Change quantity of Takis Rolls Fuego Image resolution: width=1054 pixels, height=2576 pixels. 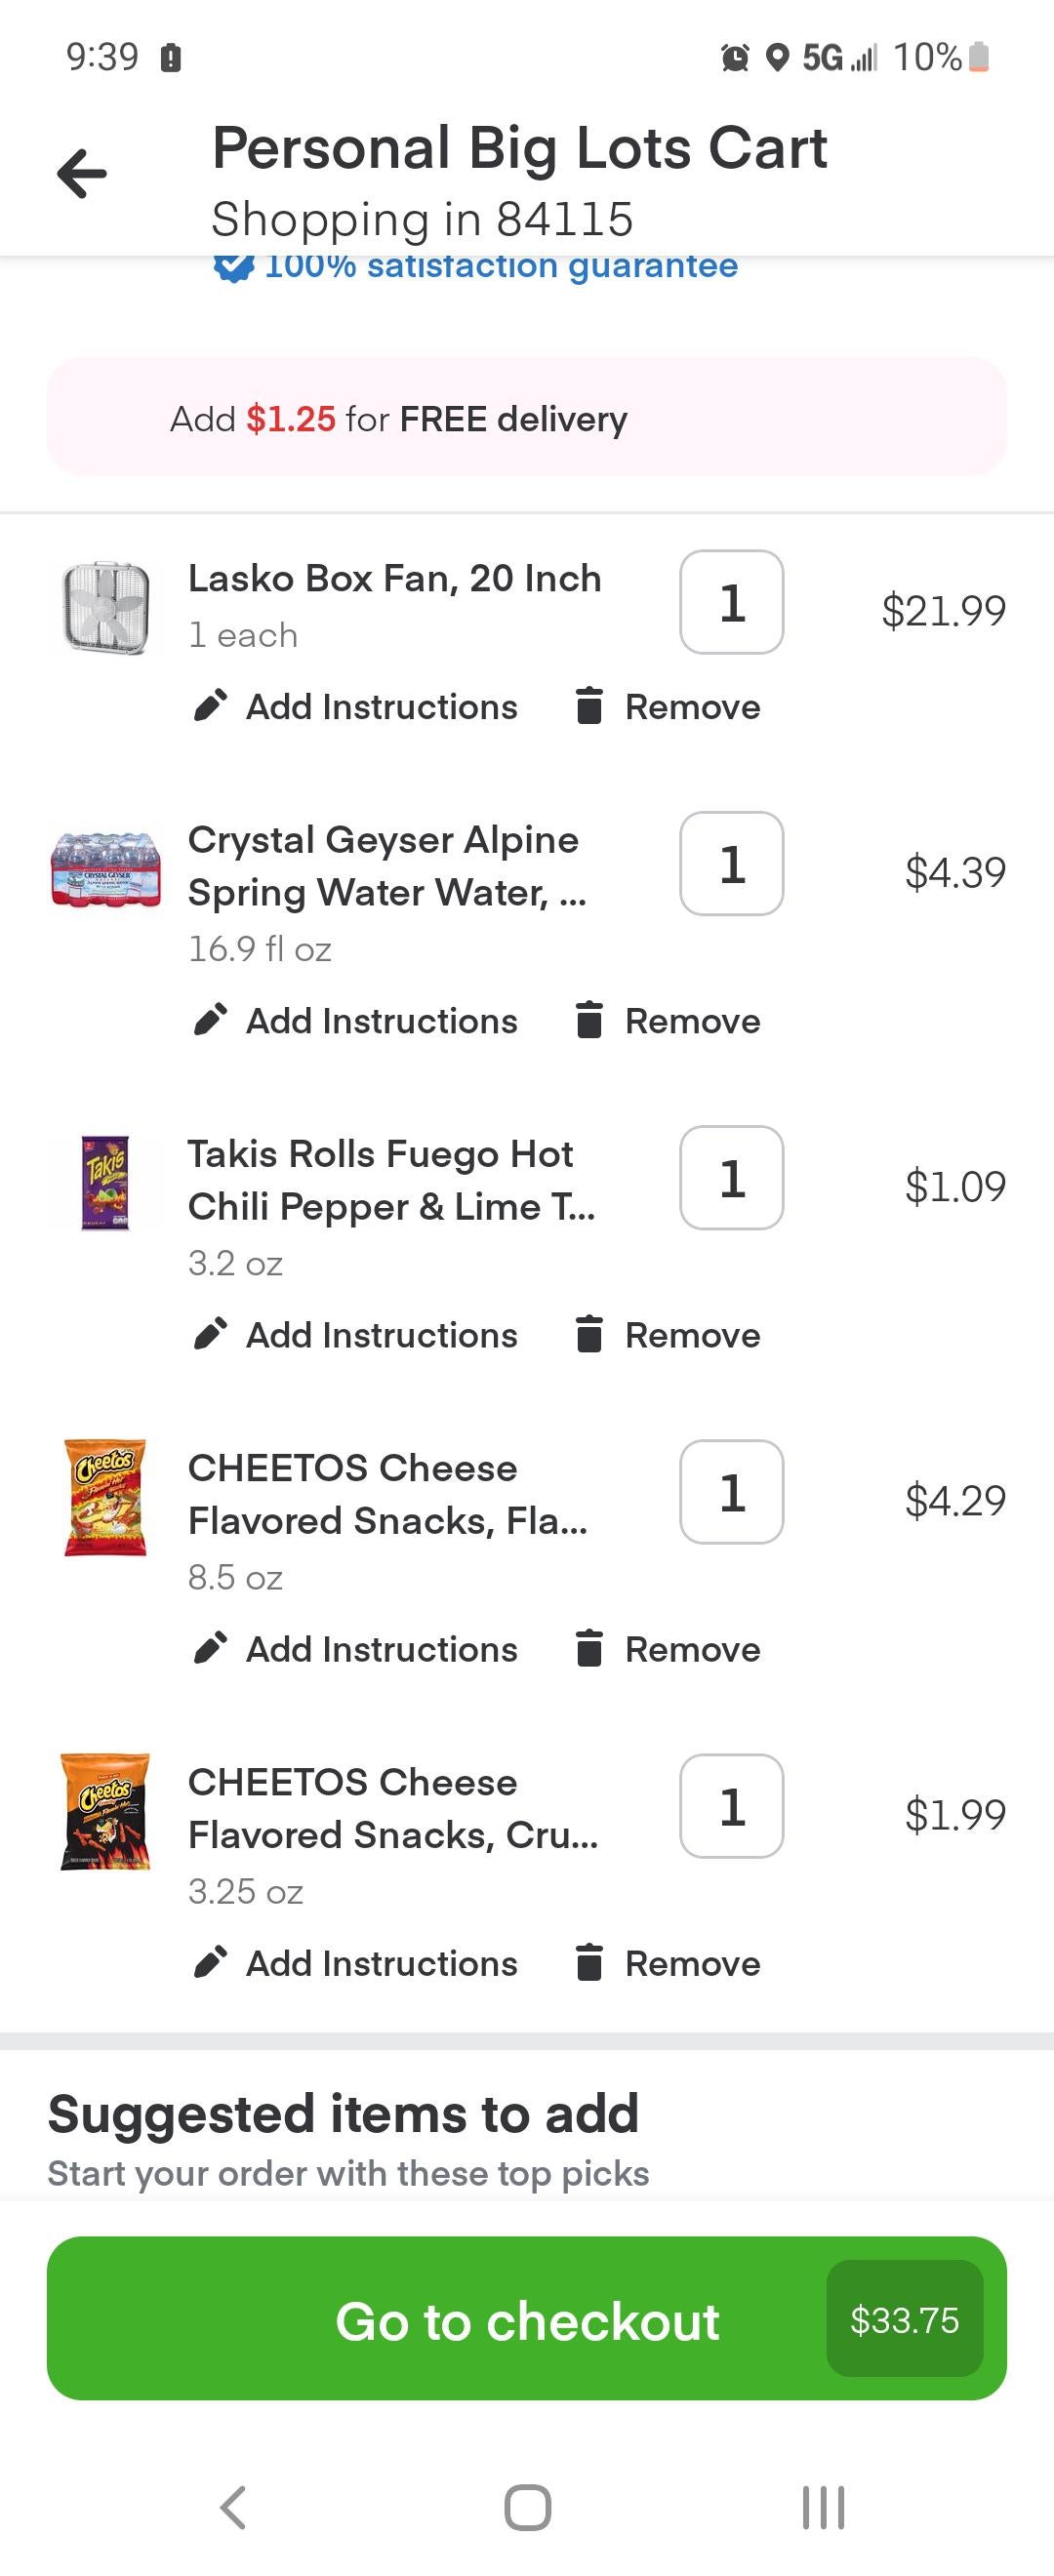pos(731,1178)
